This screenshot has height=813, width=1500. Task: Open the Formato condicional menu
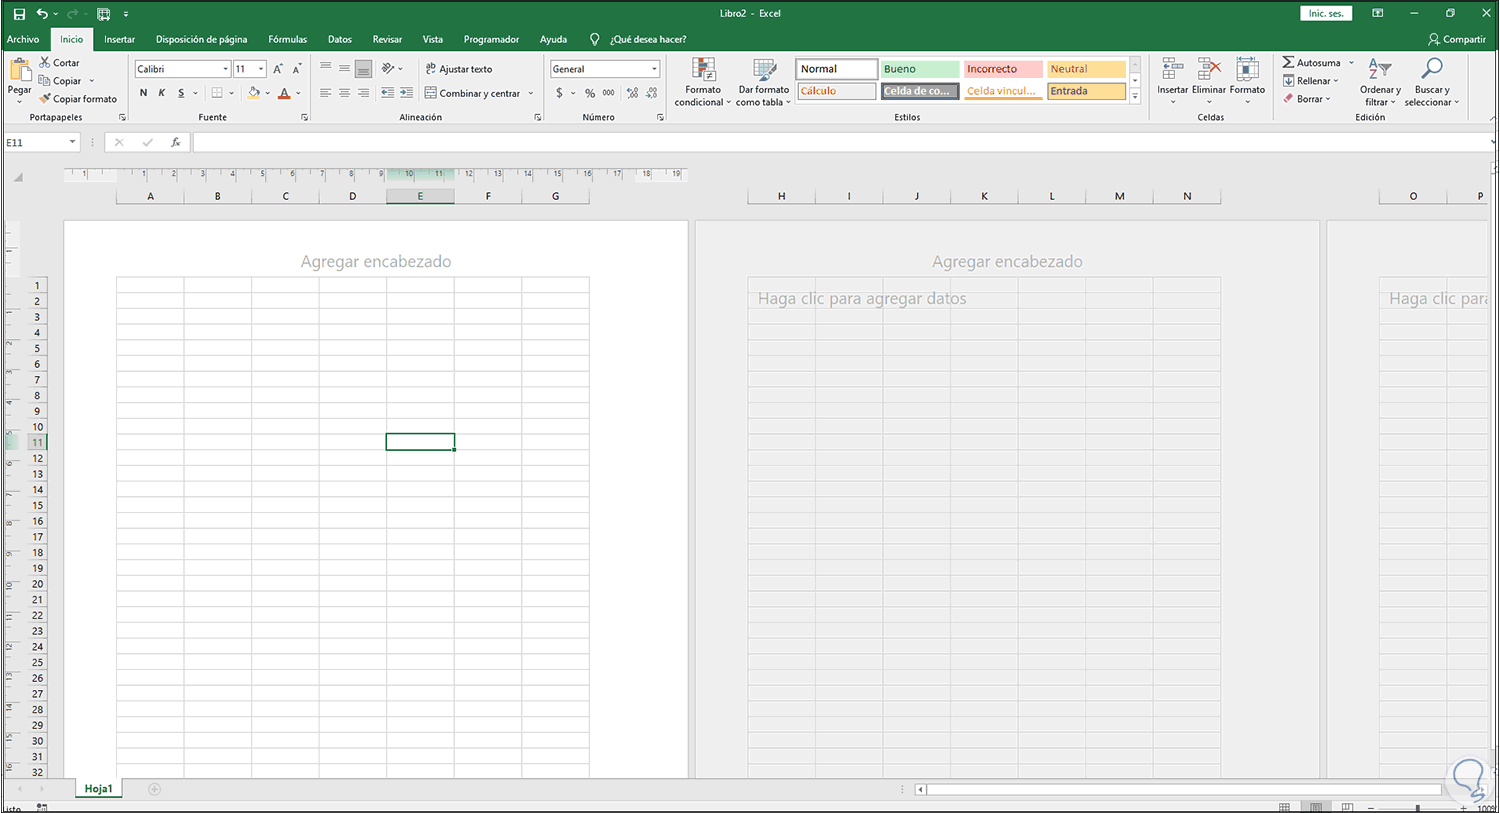click(x=703, y=82)
